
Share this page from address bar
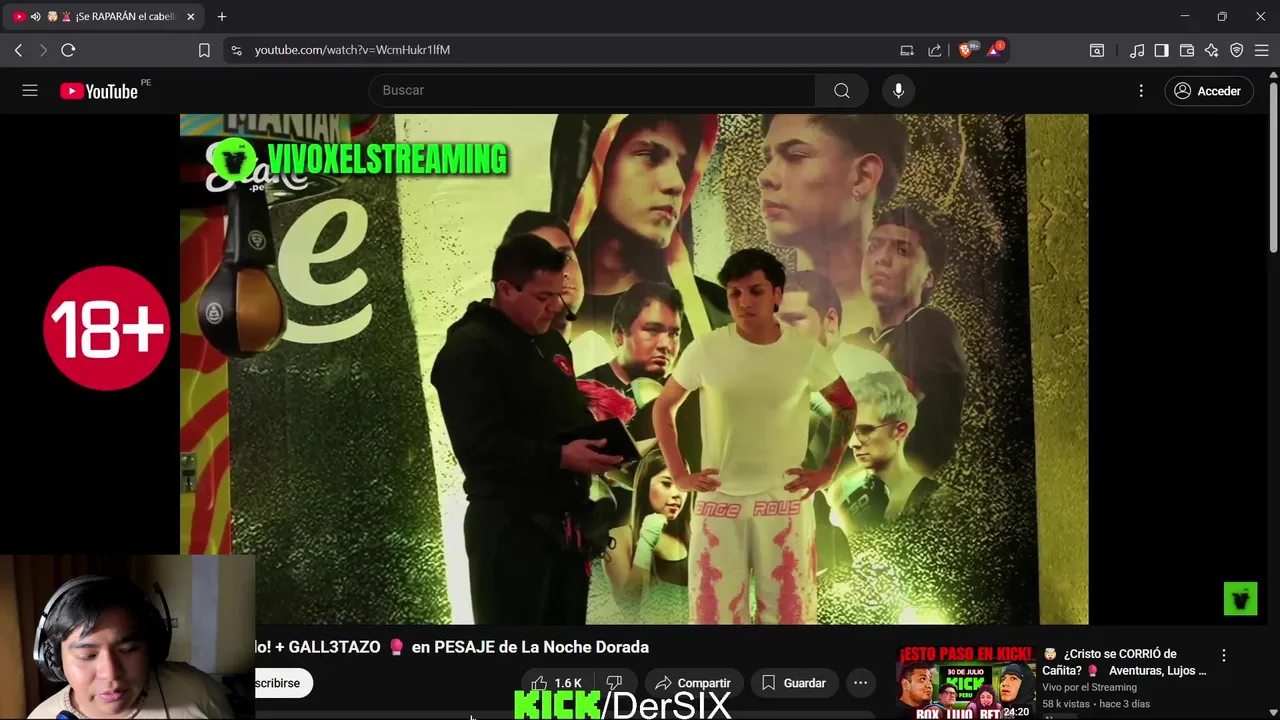coord(934,50)
